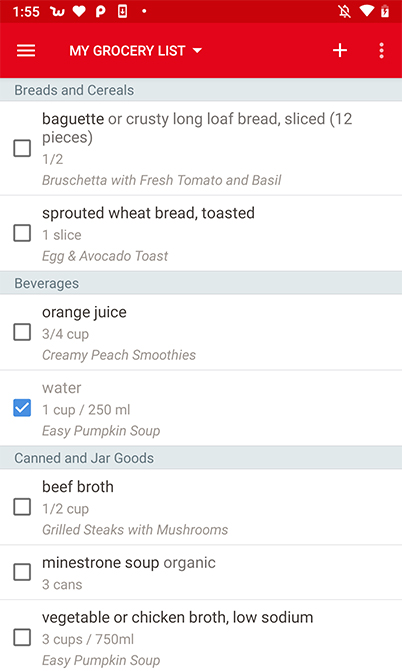Viewport: 402px width, 671px height.
Task: Open the Easy Pumpkin Soup recipe under water
Action: tap(101, 431)
